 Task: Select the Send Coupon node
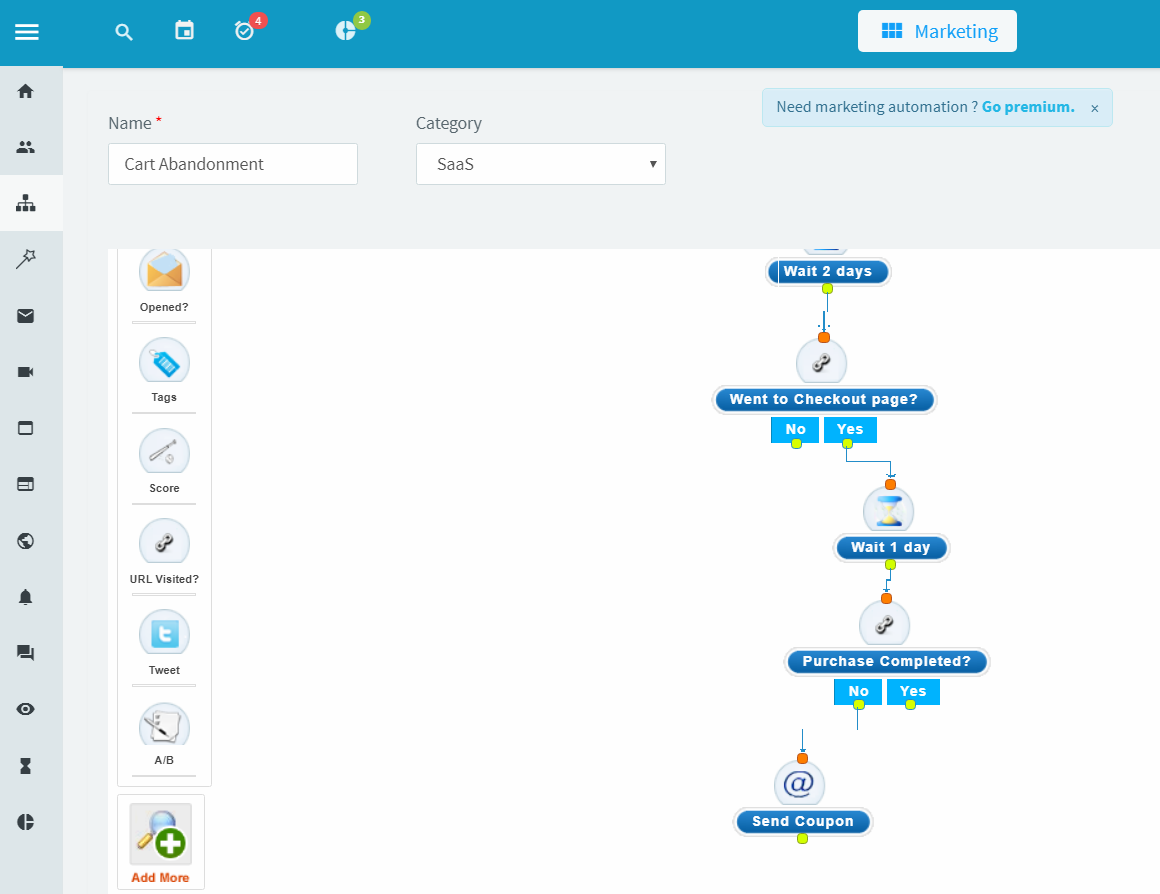(x=802, y=821)
